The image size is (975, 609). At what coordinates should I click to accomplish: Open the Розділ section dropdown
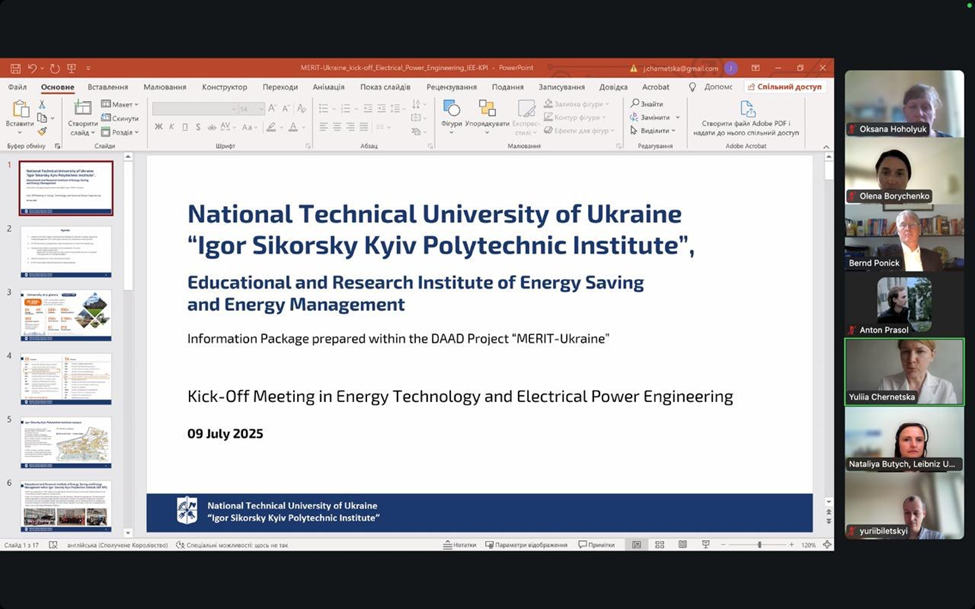point(120,132)
